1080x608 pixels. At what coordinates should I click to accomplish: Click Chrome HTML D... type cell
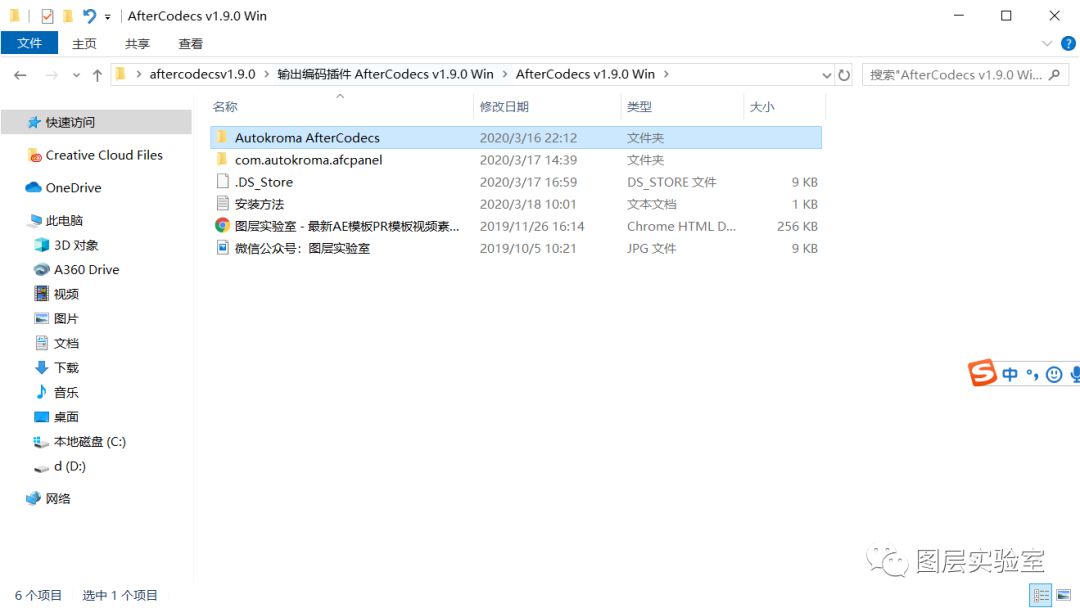coord(681,226)
